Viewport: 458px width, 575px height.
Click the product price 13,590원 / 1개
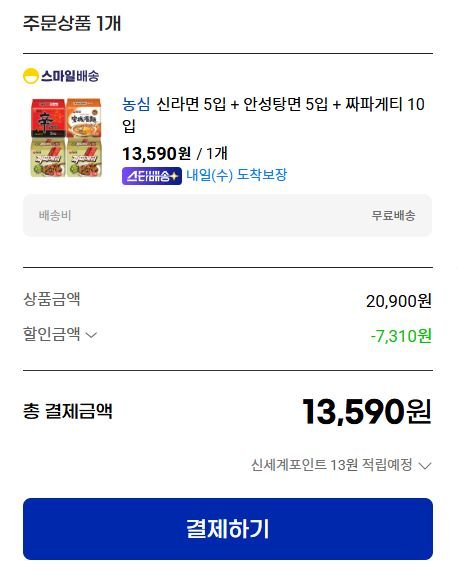(x=175, y=154)
